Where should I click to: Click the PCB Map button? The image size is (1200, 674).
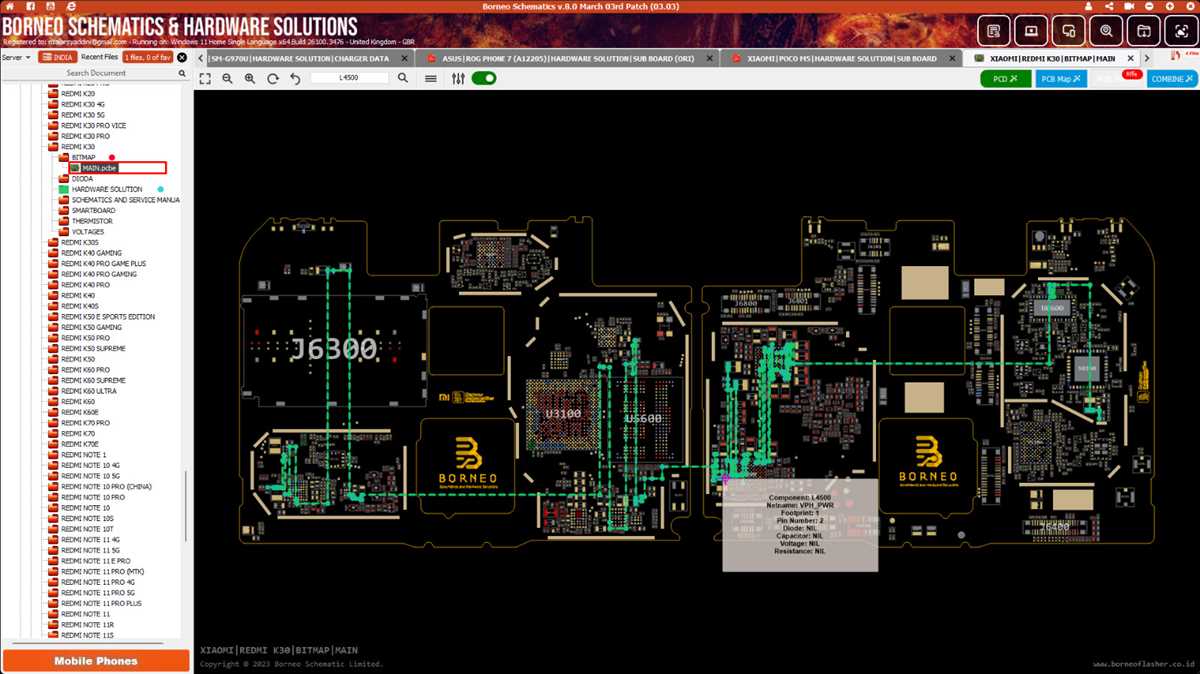point(1061,78)
